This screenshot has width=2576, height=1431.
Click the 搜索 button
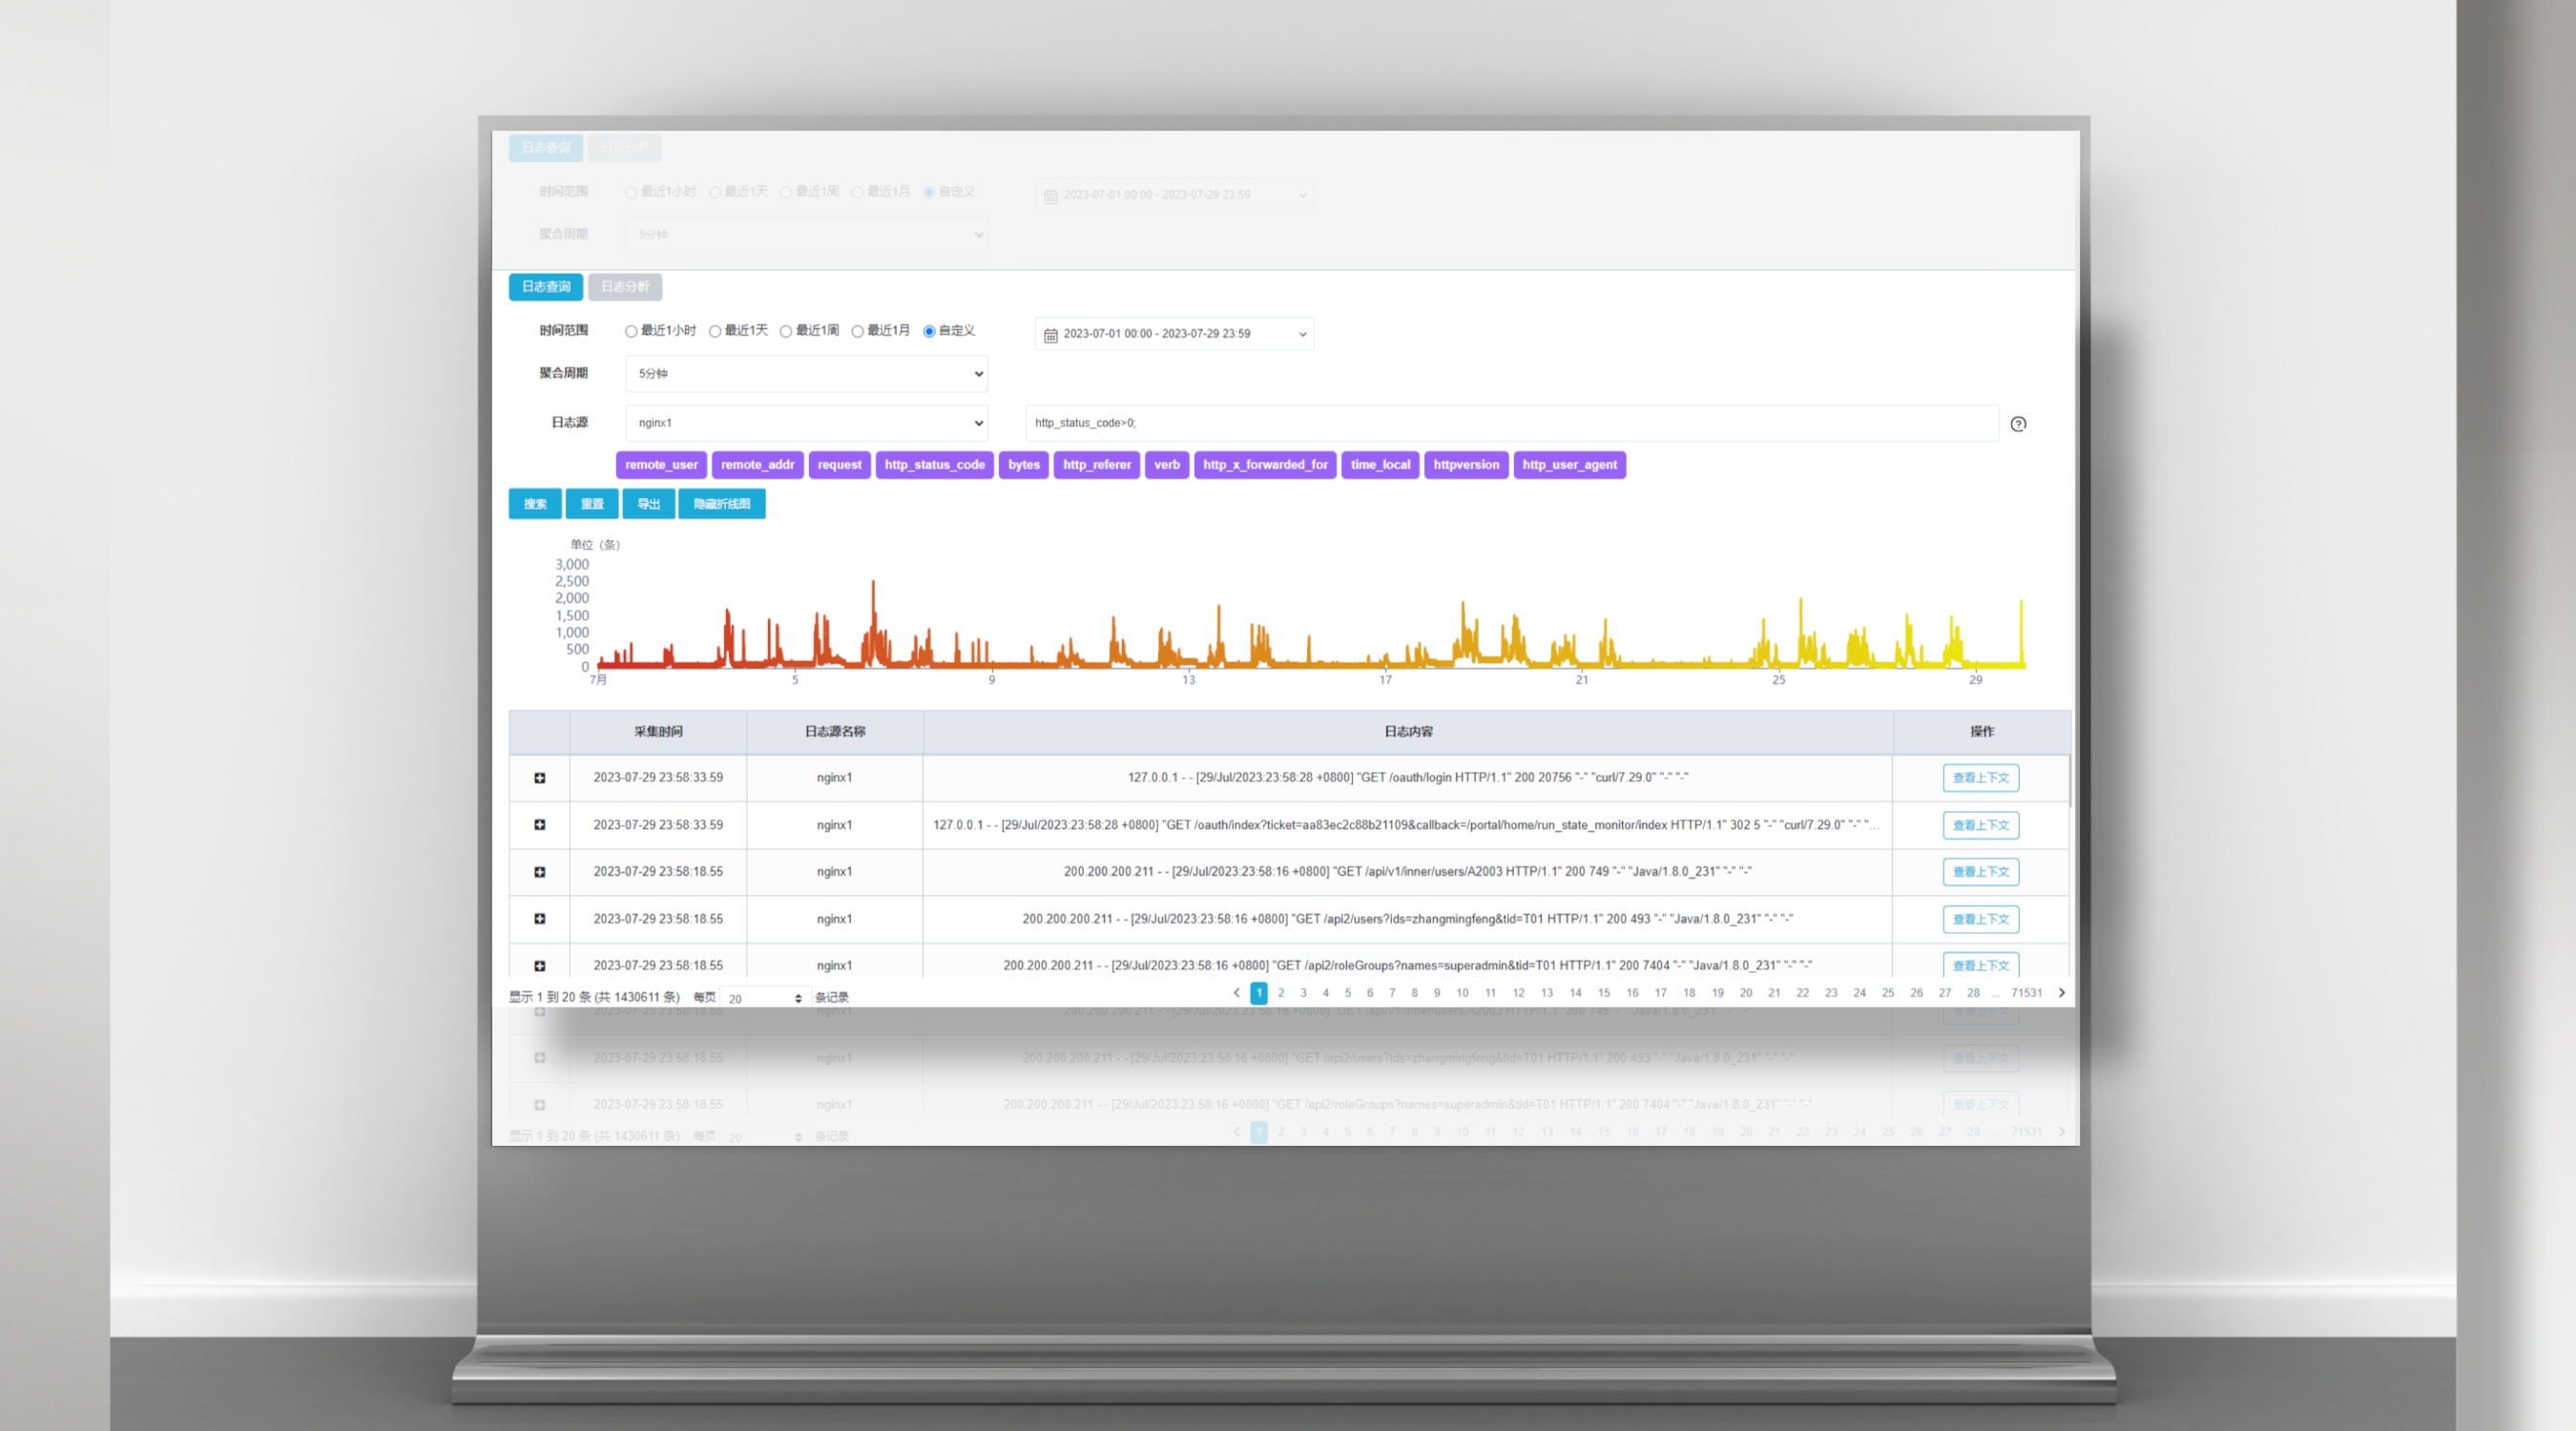click(x=535, y=504)
